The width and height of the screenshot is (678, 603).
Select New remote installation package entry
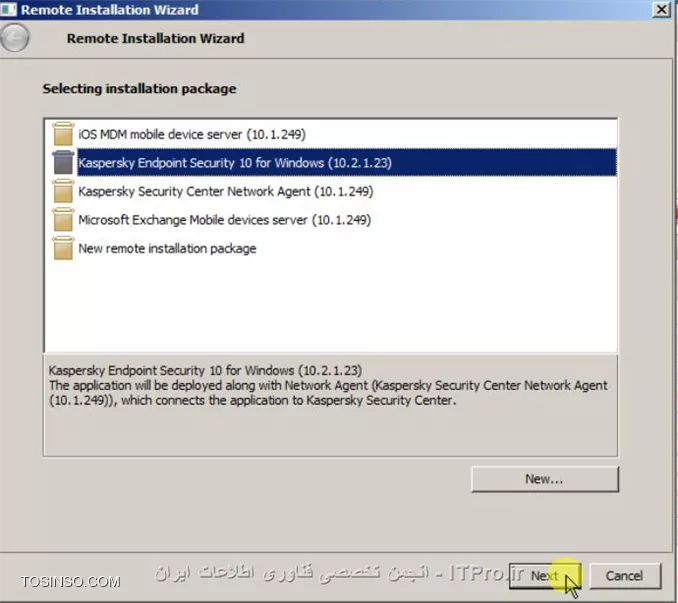[x=167, y=248]
